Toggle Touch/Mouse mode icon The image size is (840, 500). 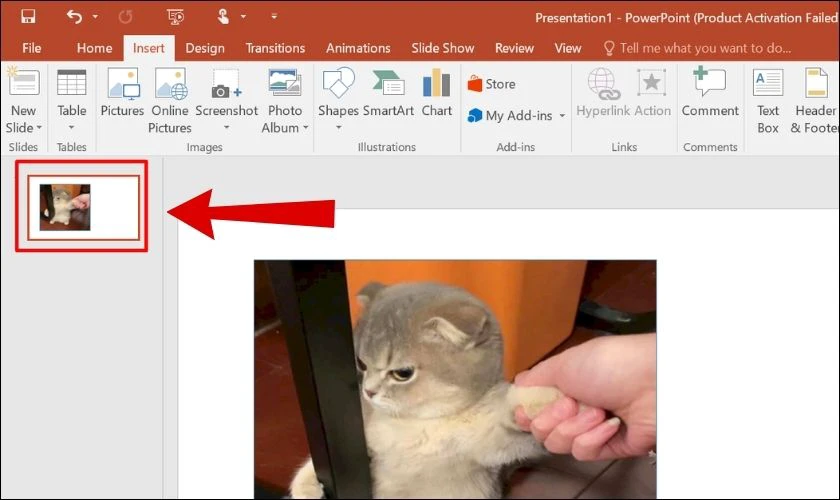pos(223,17)
